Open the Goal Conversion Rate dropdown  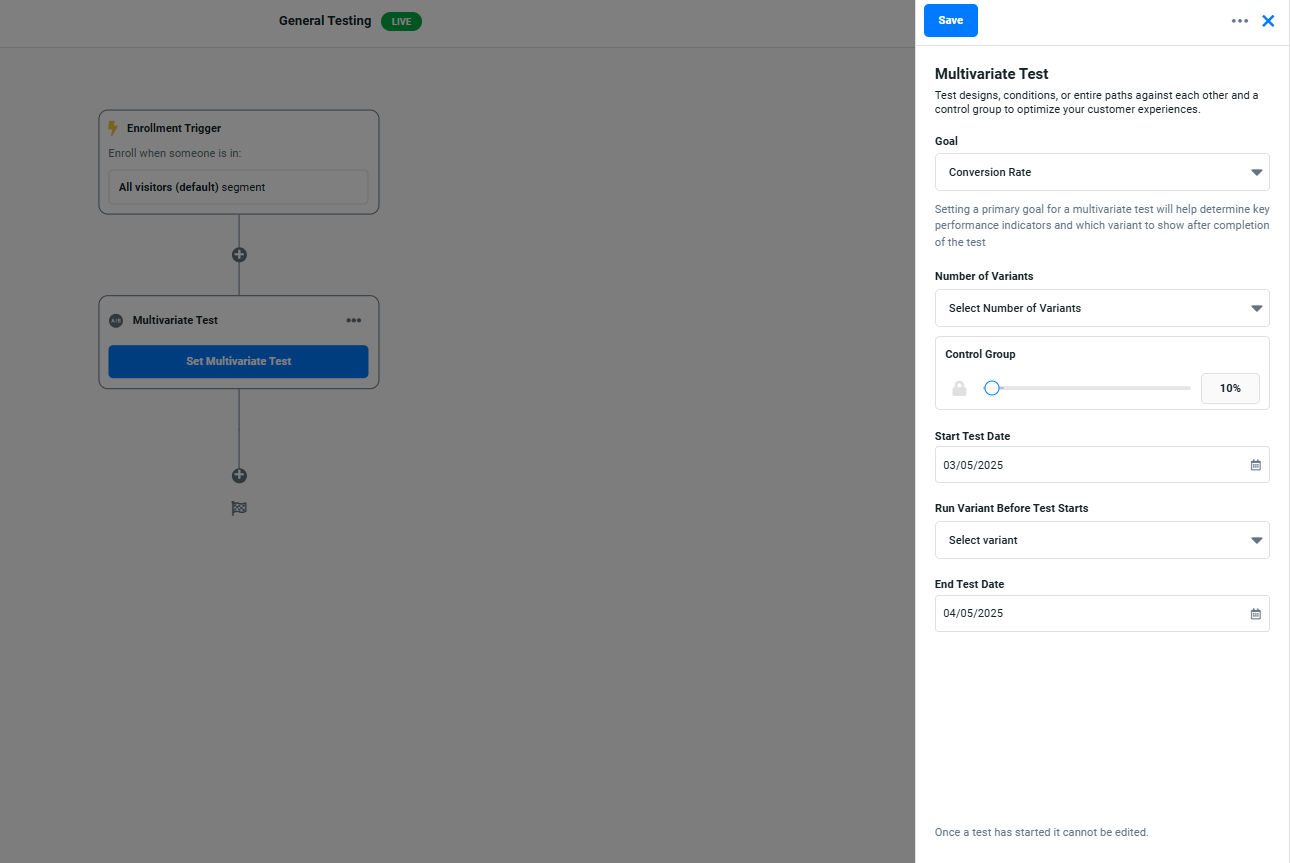click(x=1101, y=172)
